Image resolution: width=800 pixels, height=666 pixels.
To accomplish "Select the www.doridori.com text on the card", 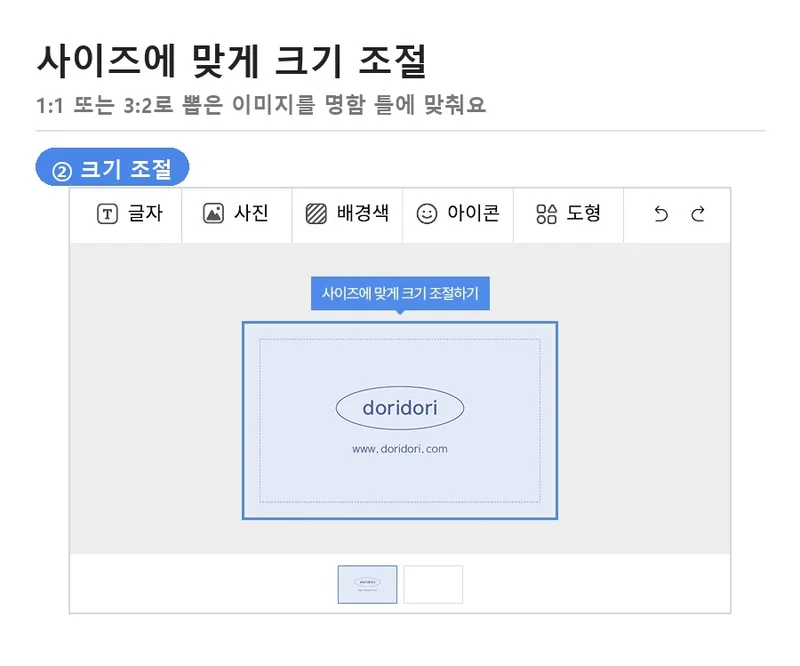I will [400, 449].
